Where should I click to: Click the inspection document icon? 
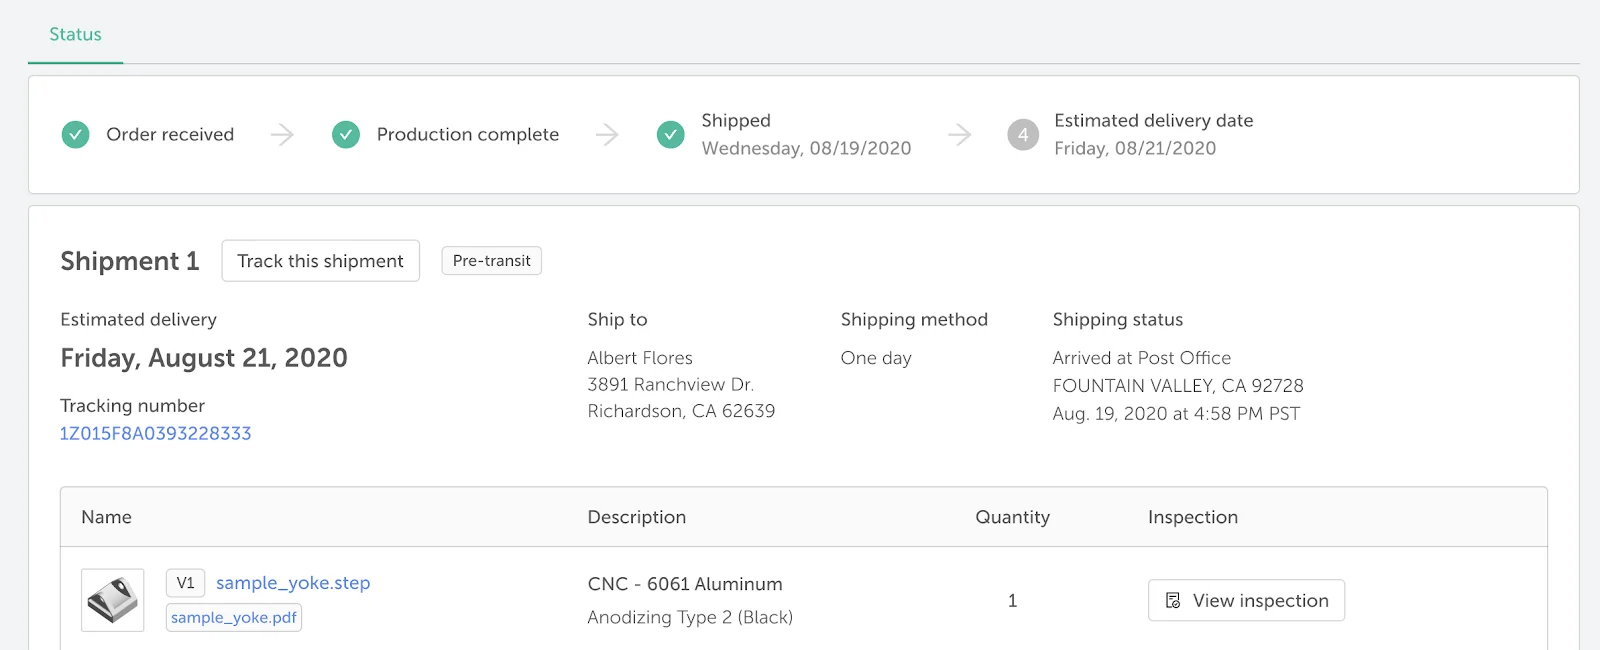click(x=1173, y=601)
